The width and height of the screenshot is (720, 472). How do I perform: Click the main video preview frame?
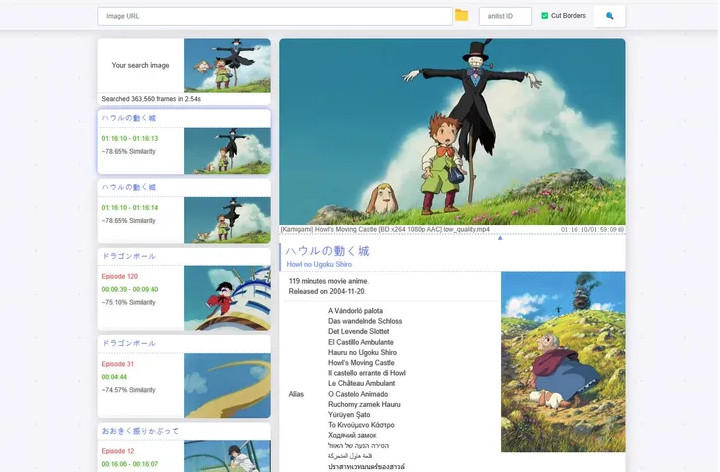pyautogui.click(x=452, y=132)
